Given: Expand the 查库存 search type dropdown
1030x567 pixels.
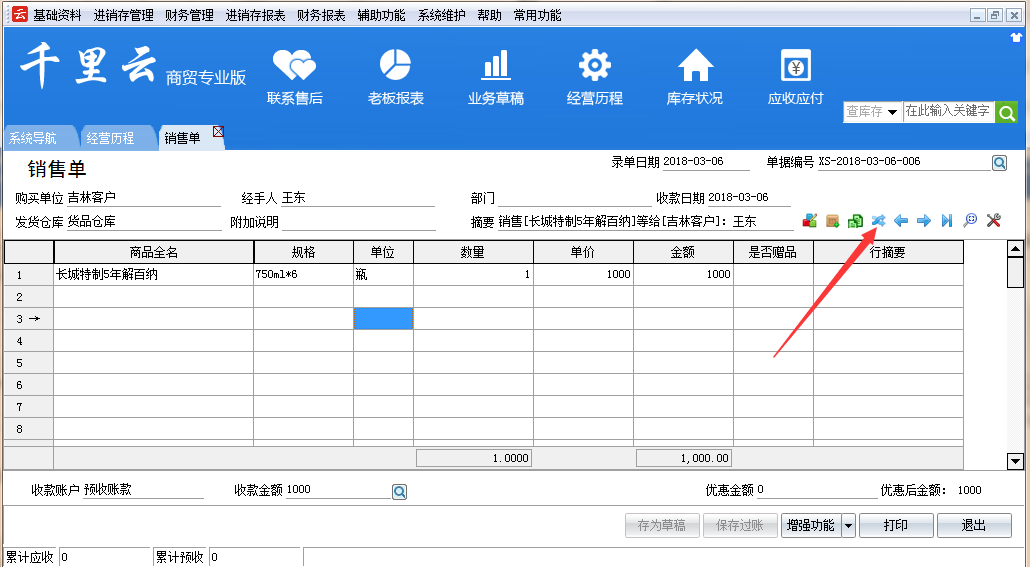Looking at the screenshot, I should tap(891, 112).
